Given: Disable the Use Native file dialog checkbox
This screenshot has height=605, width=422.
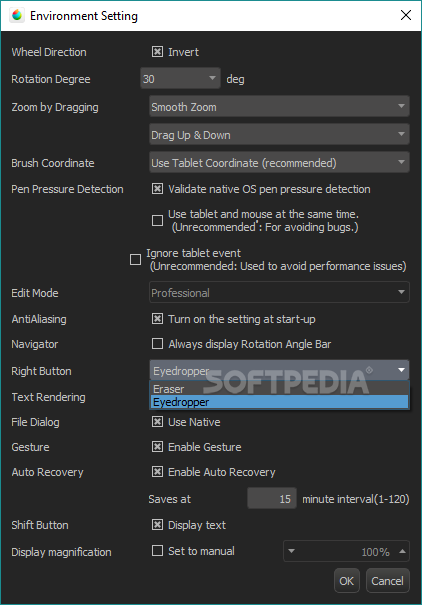Looking at the screenshot, I should (157, 422).
